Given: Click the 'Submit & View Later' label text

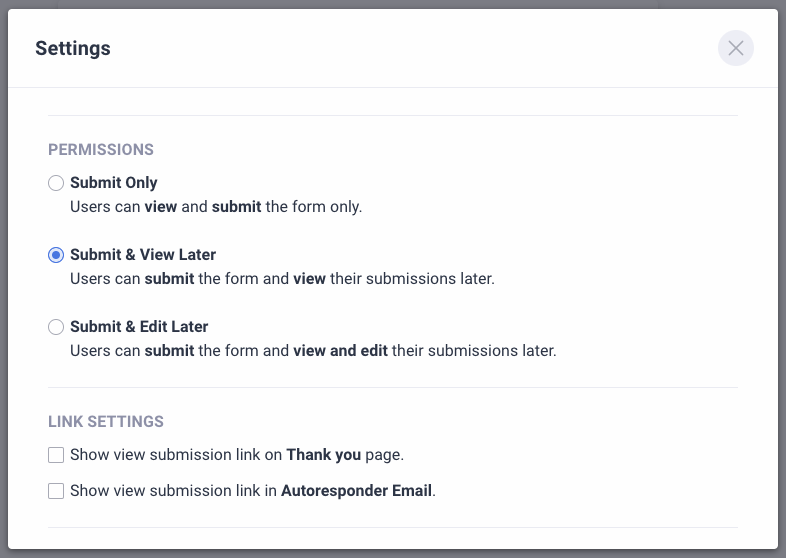Looking at the screenshot, I should [143, 255].
